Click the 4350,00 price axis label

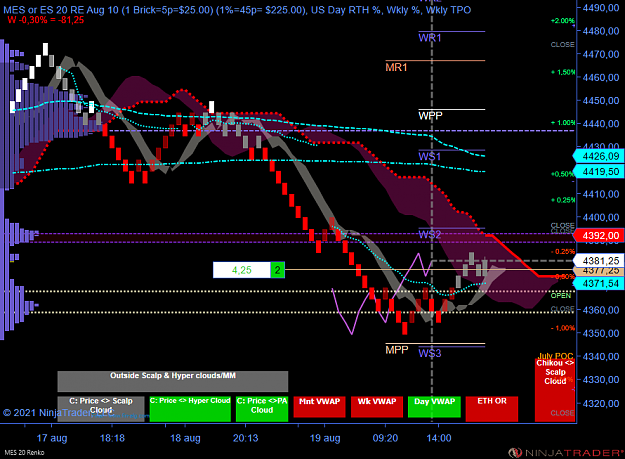point(601,333)
